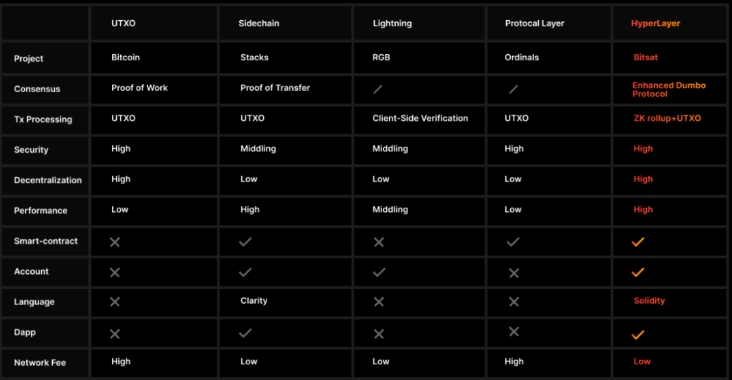The width and height of the screenshot is (732, 380).
Task: Click the Account X mark in Protocal Layer column
Action: click(514, 273)
